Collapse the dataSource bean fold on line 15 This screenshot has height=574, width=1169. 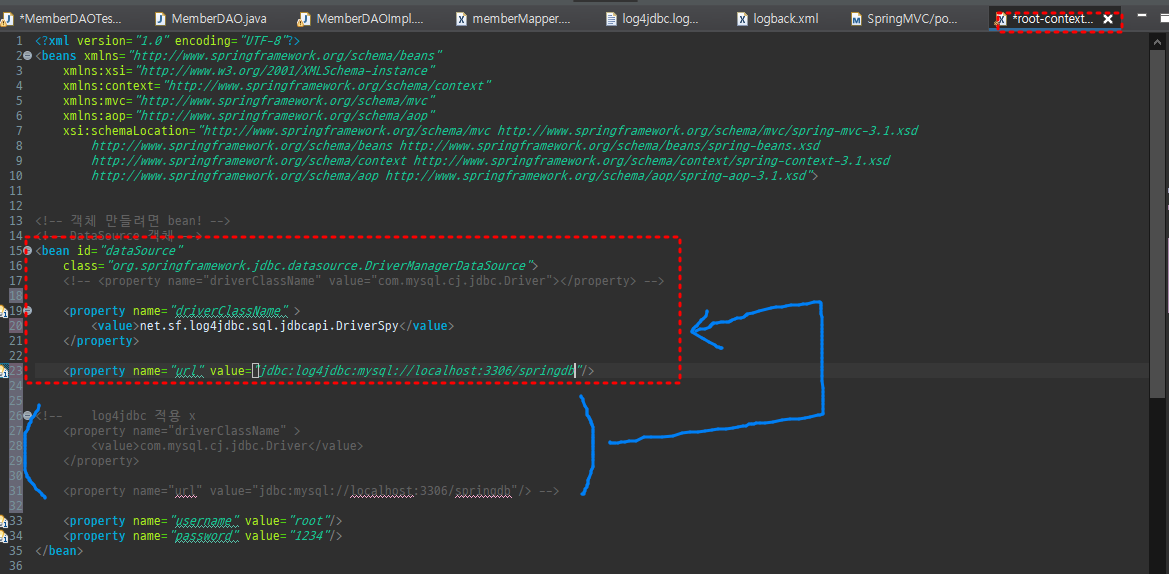[28, 250]
